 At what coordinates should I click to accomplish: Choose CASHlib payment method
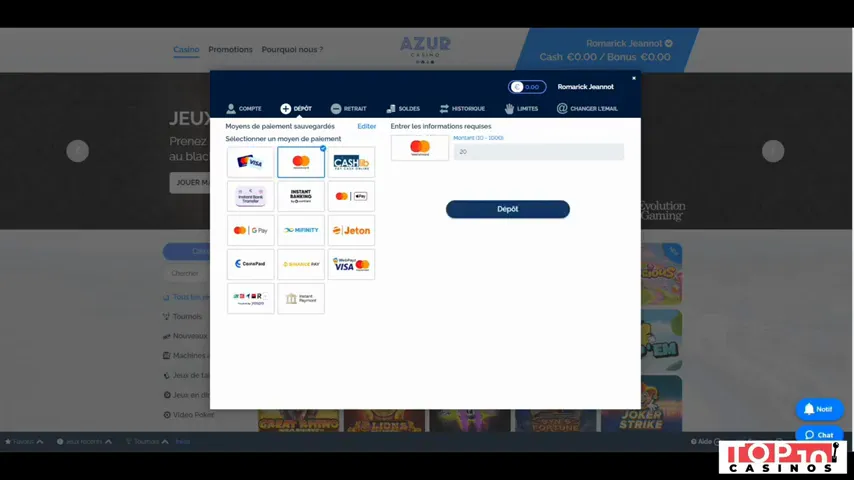pos(351,162)
